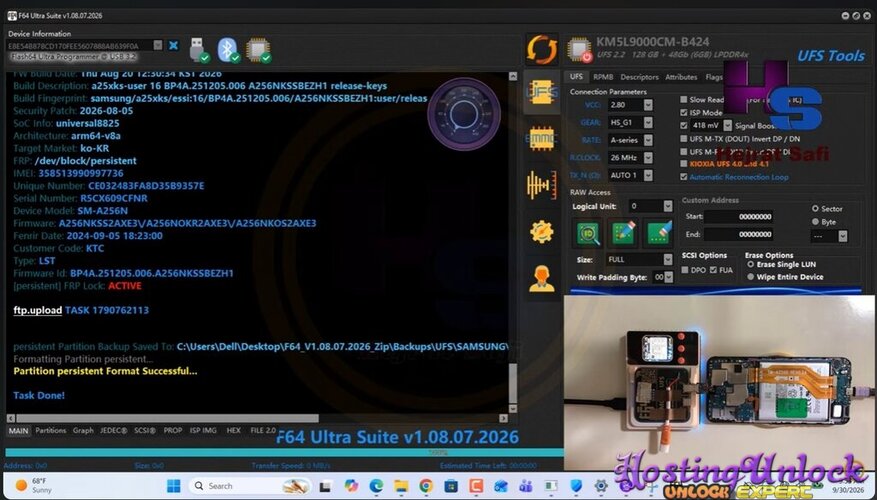The image size is (877, 500).
Task: Open the R.CLOCK 26 MHz dropdown
Action: coord(648,158)
